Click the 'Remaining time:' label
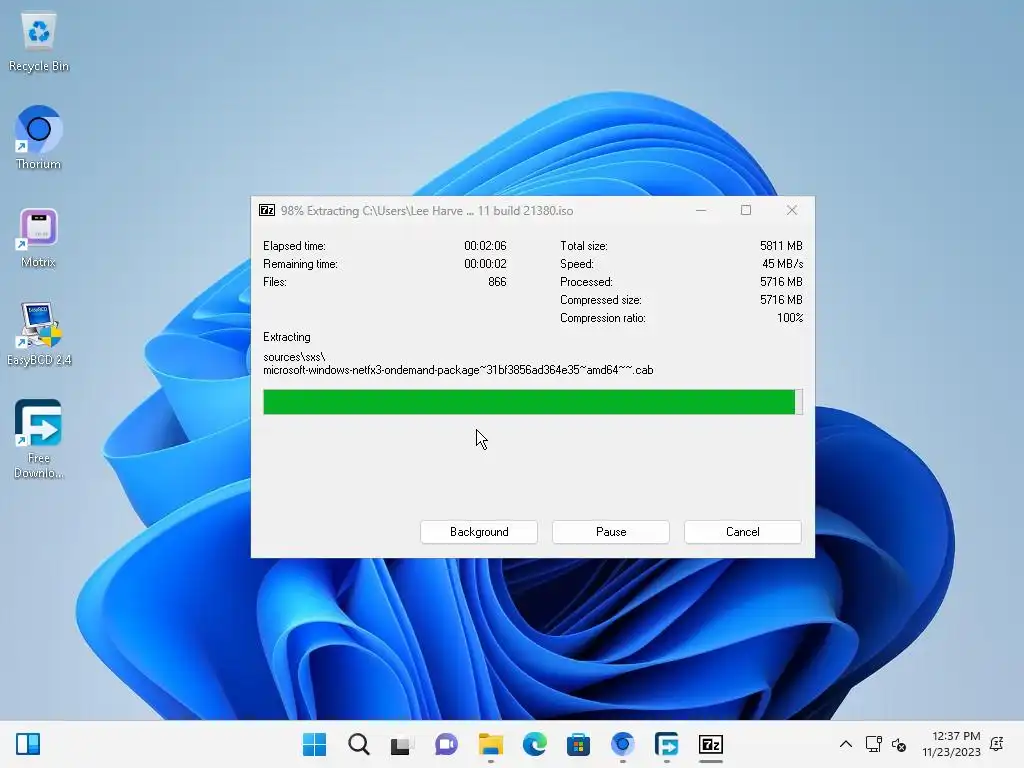The image size is (1024, 768). coord(300,264)
